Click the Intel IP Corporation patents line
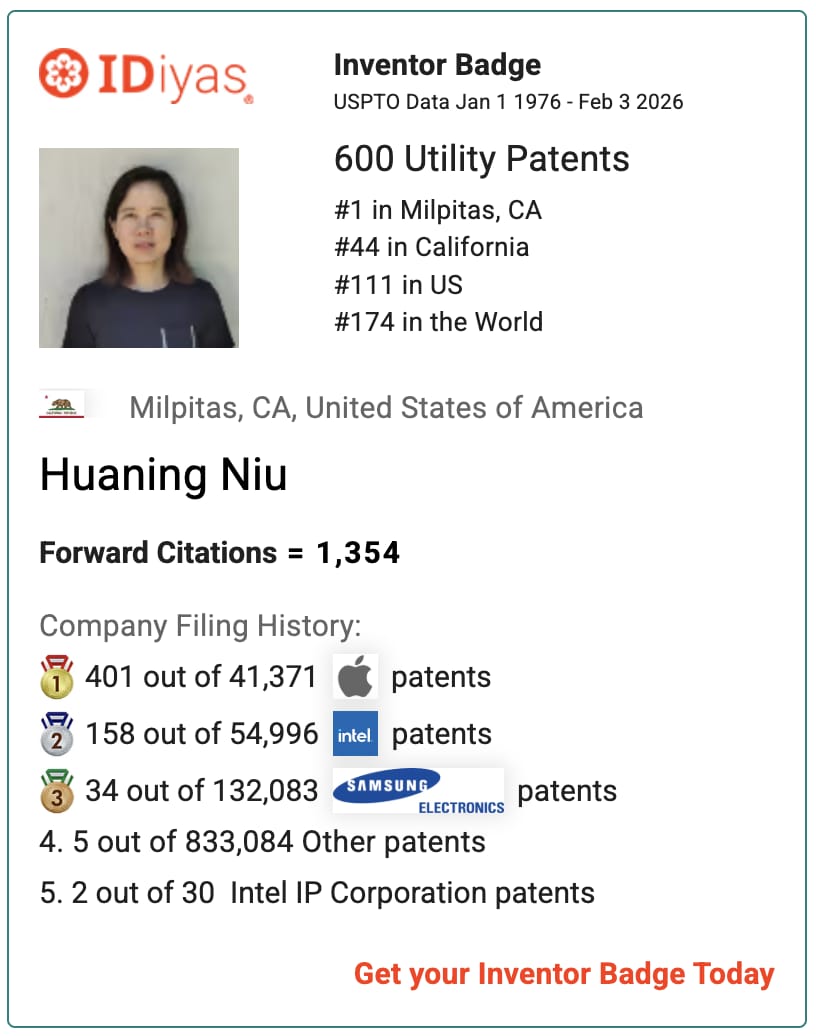 317,893
